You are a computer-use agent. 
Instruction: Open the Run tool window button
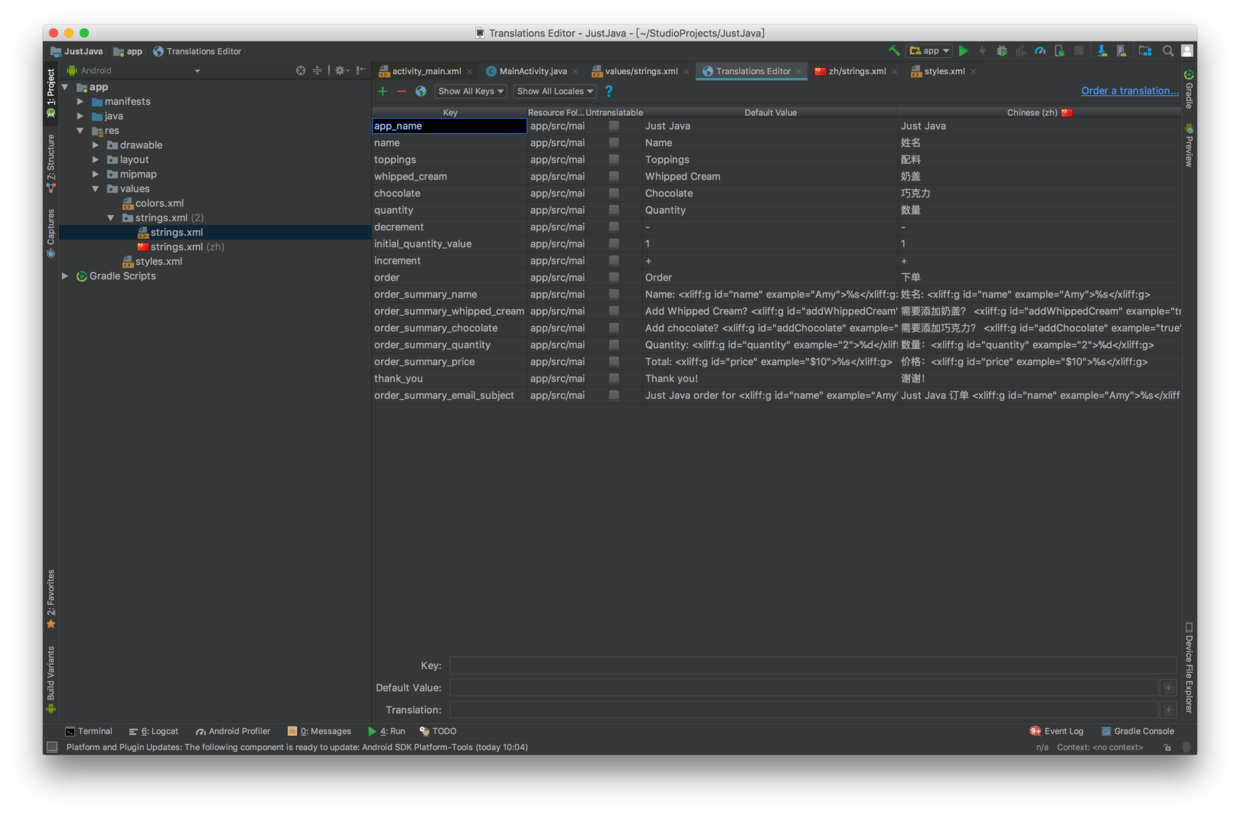pyautogui.click(x=387, y=731)
